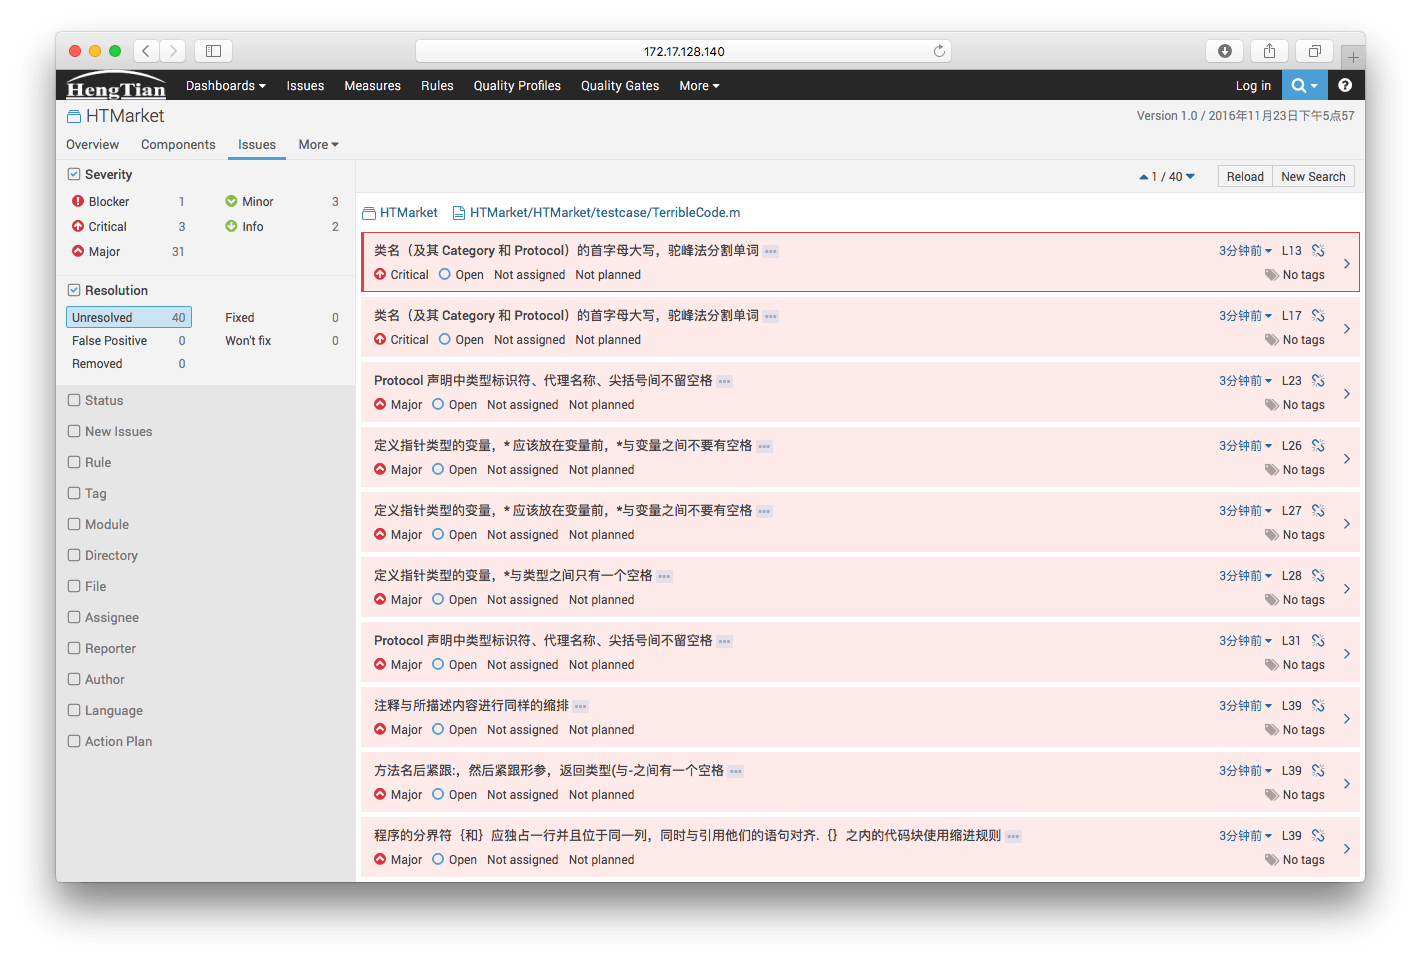
Task: Uncheck the Severity filter checkbox
Action: click(74, 174)
